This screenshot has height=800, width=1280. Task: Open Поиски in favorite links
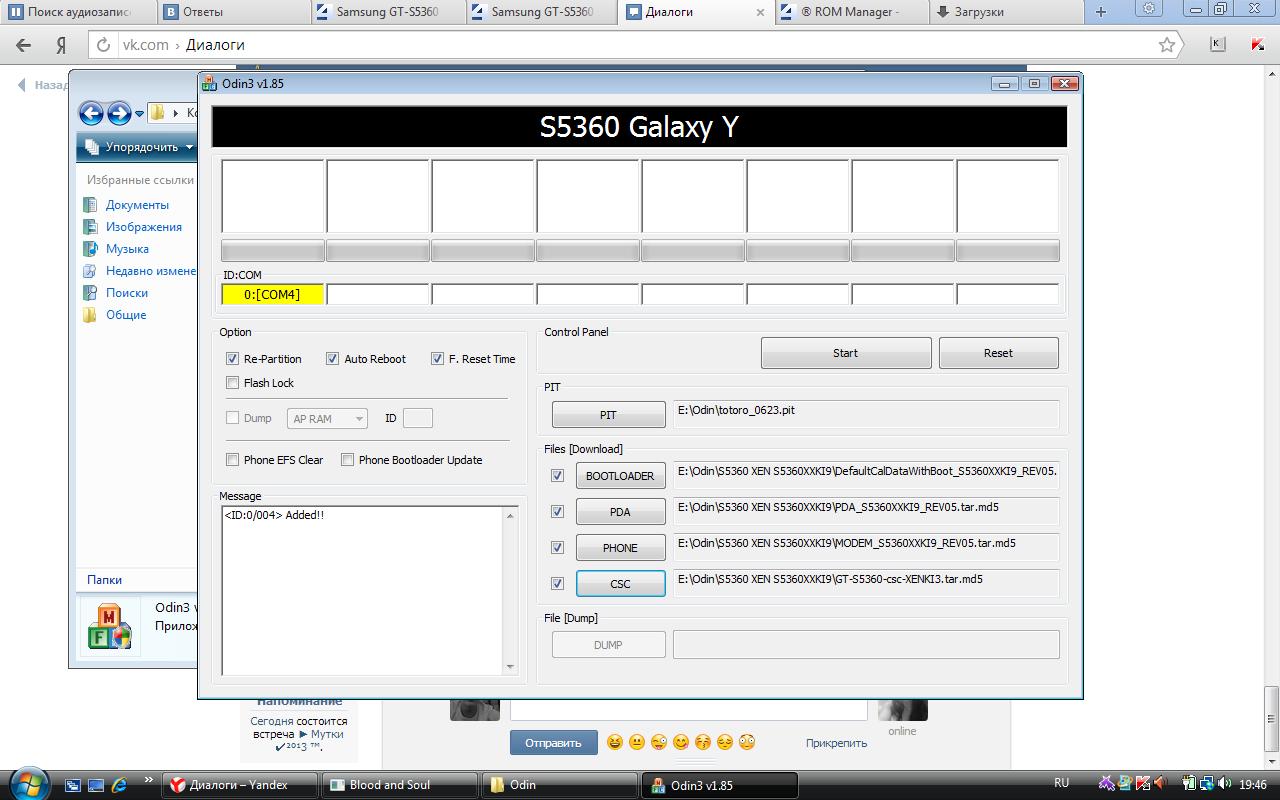click(x=127, y=293)
